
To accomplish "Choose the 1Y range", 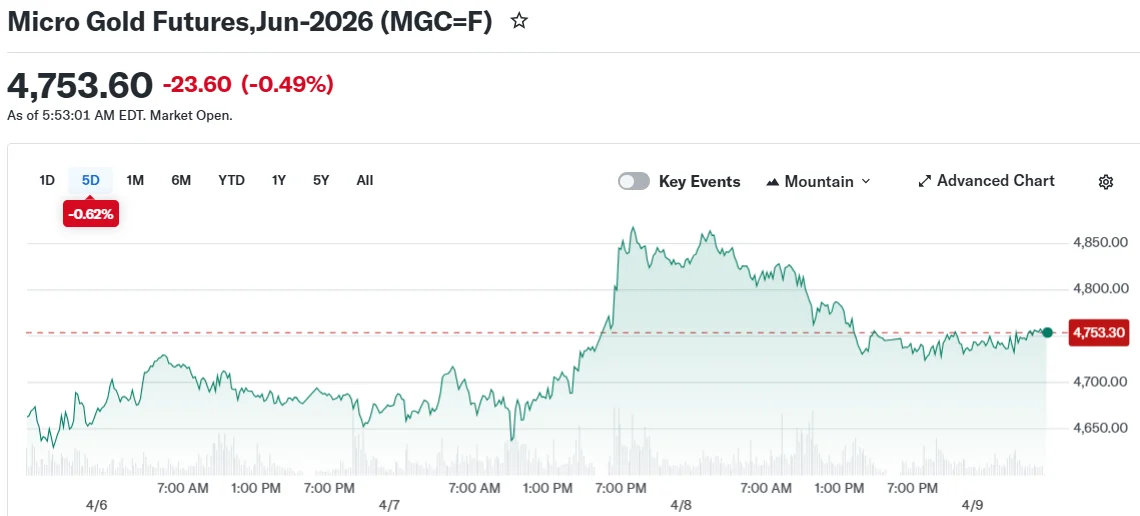I will point(279,180).
